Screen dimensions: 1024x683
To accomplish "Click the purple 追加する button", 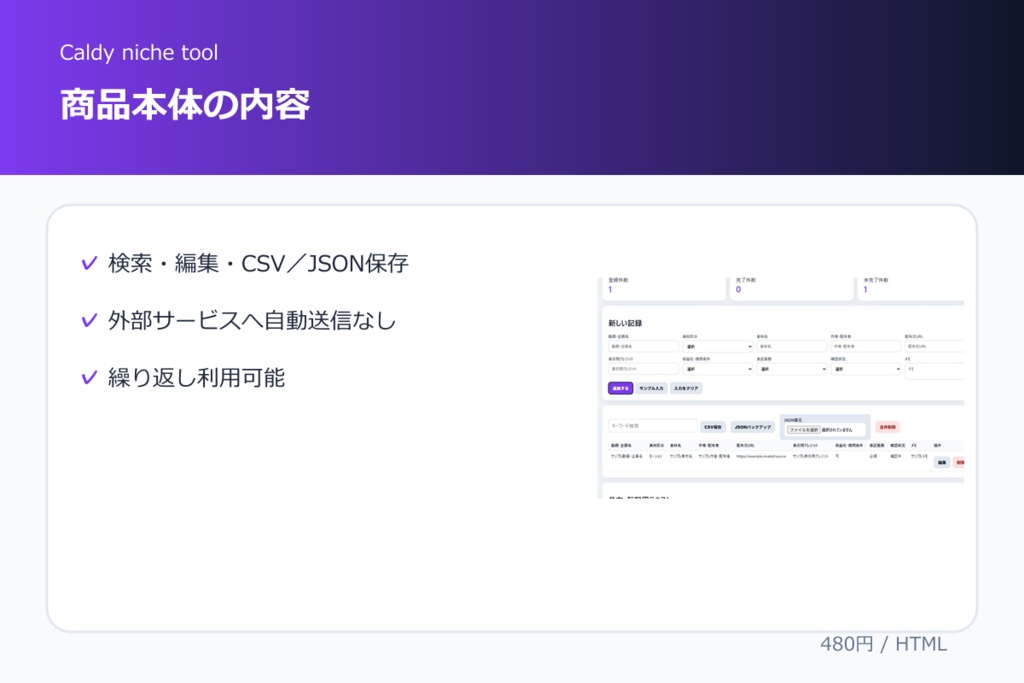I will [620, 388].
